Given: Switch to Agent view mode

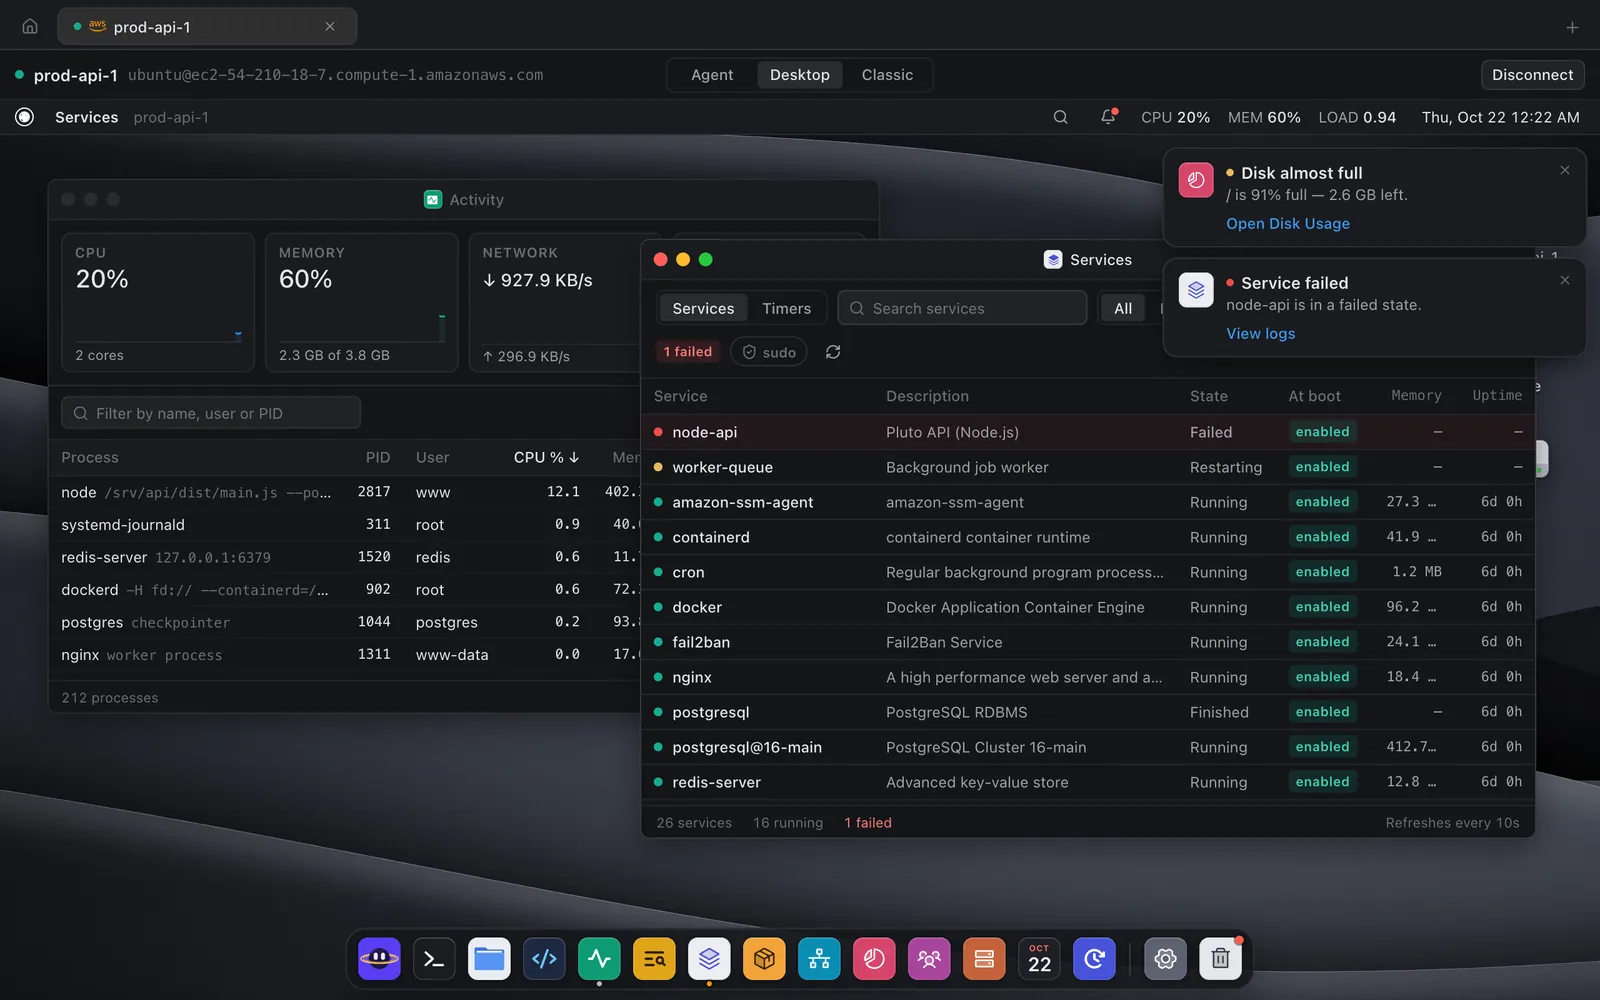Looking at the screenshot, I should (x=712, y=75).
